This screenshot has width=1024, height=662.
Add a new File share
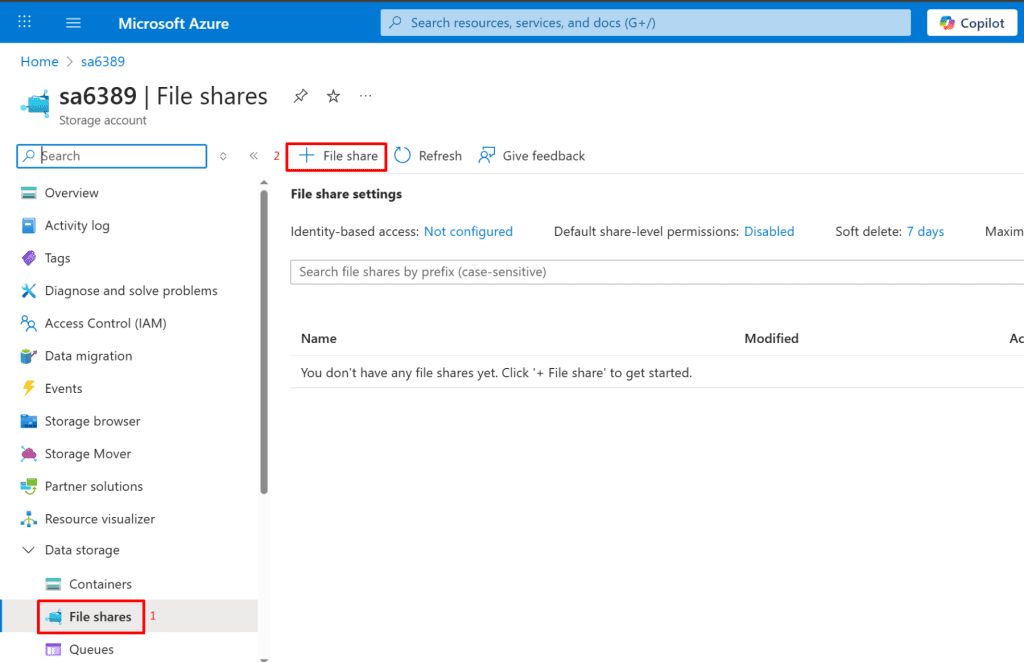[x=338, y=156]
